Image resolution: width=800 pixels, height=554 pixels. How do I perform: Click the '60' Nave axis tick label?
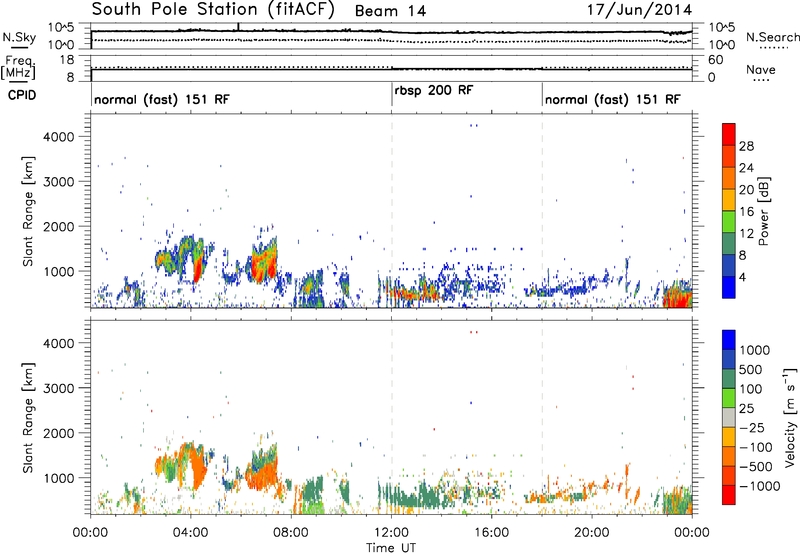715,60
